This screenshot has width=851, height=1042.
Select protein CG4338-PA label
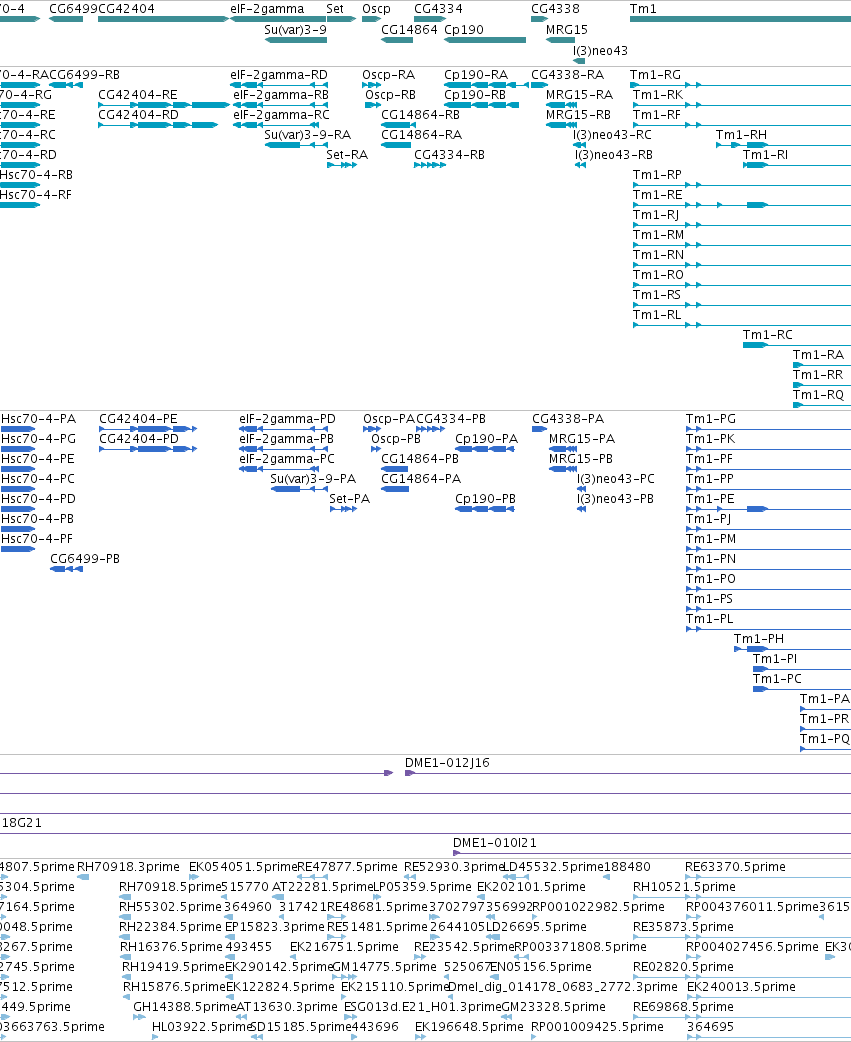[x=568, y=419]
